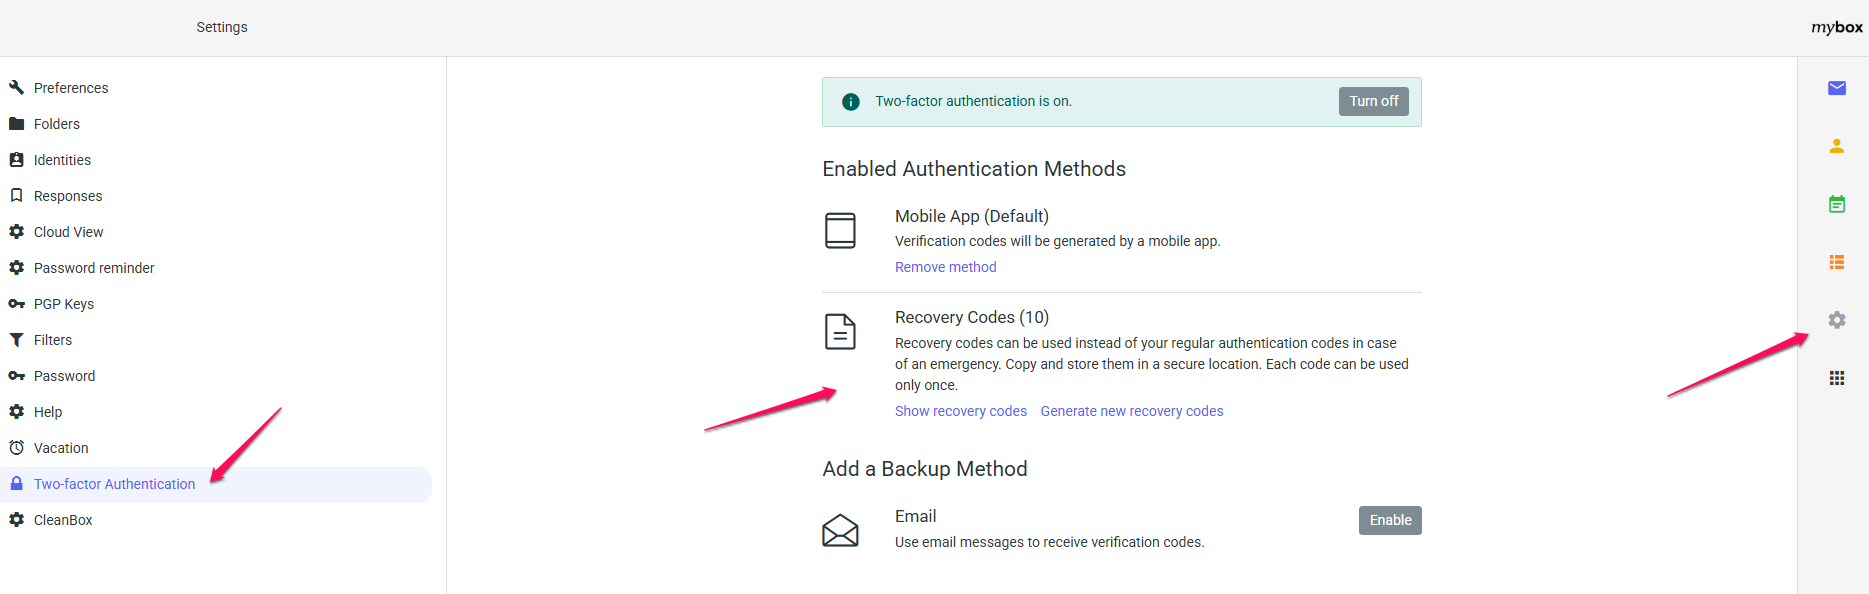The image size is (1869, 594).
Task: Go to Password settings
Action: point(216,376)
